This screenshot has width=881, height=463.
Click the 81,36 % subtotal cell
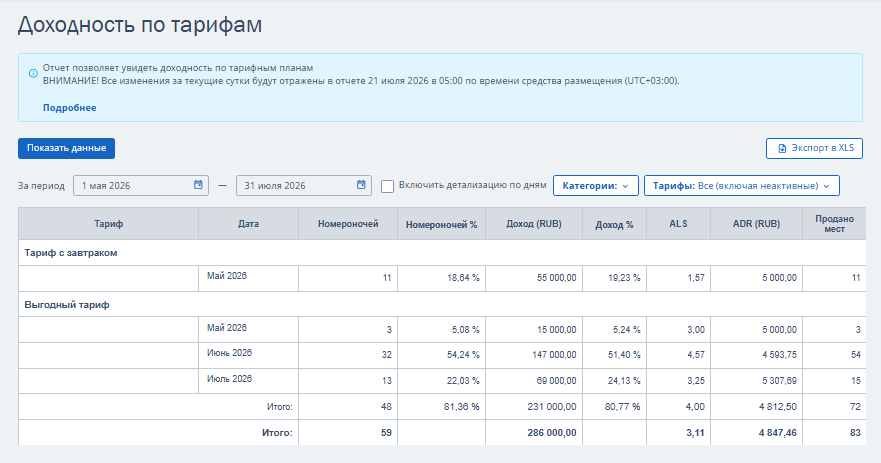(442, 407)
